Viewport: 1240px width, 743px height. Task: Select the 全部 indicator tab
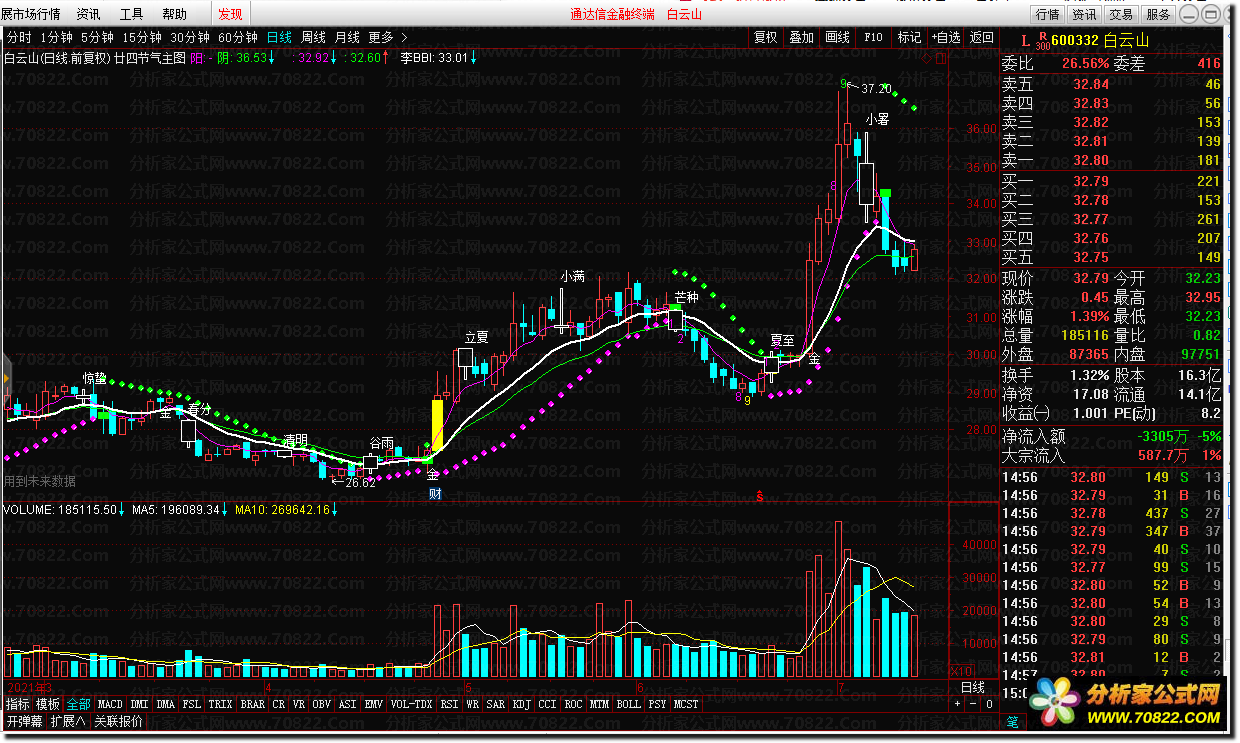pyautogui.click(x=78, y=704)
